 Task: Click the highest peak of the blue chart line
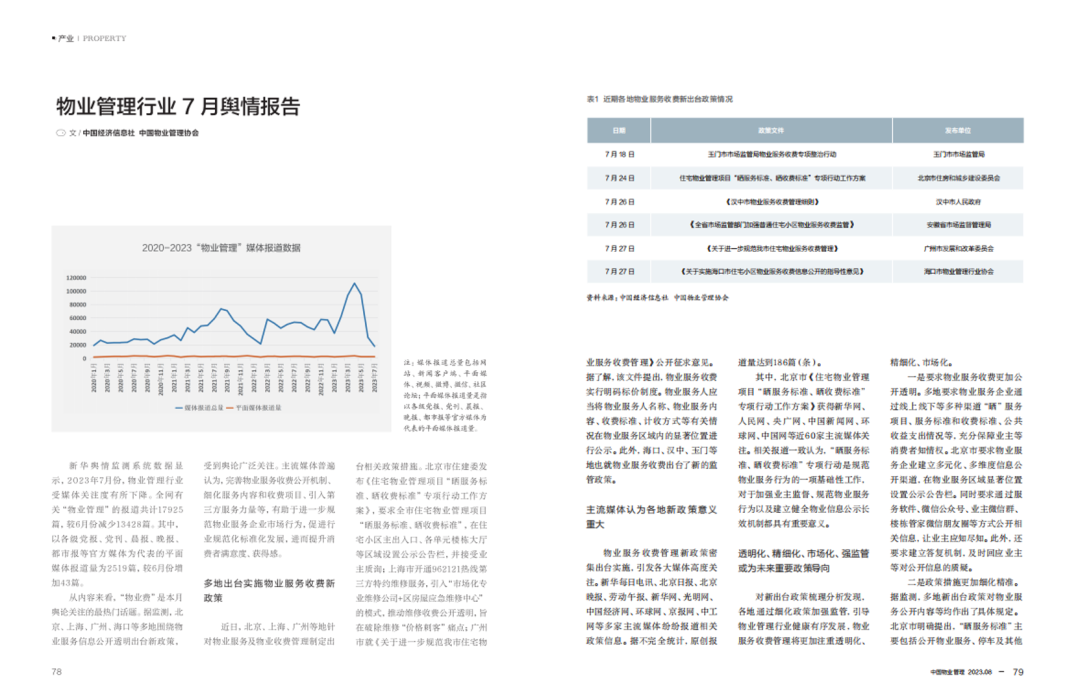click(x=354, y=284)
